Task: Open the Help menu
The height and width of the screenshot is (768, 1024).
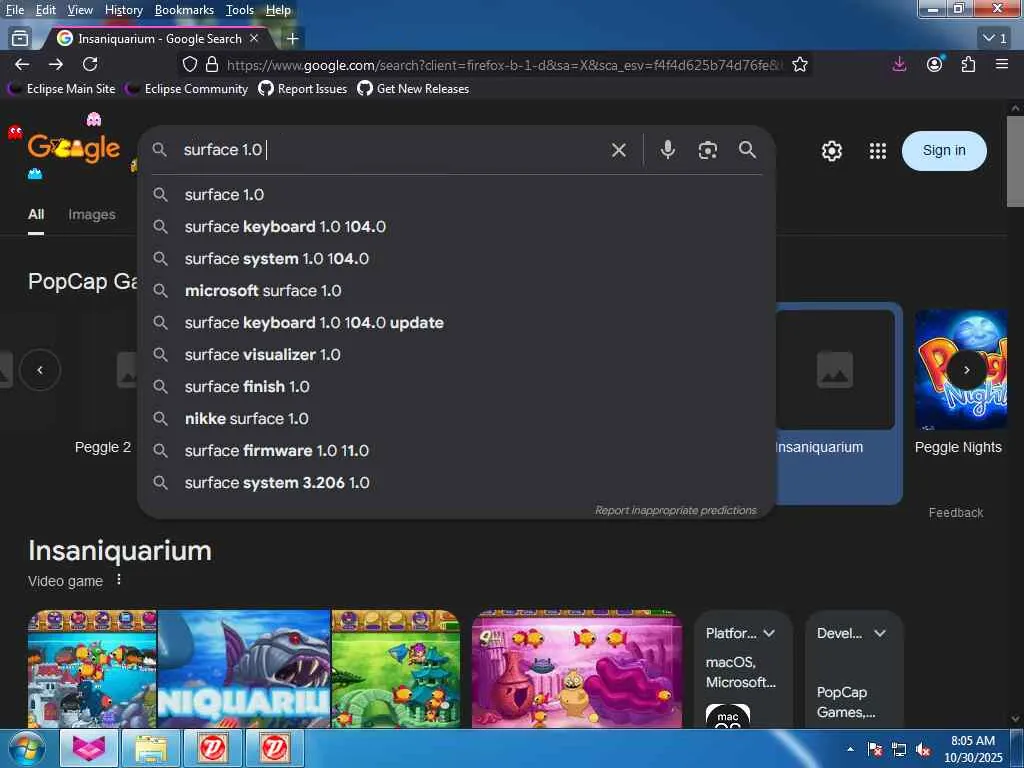Action: click(278, 10)
